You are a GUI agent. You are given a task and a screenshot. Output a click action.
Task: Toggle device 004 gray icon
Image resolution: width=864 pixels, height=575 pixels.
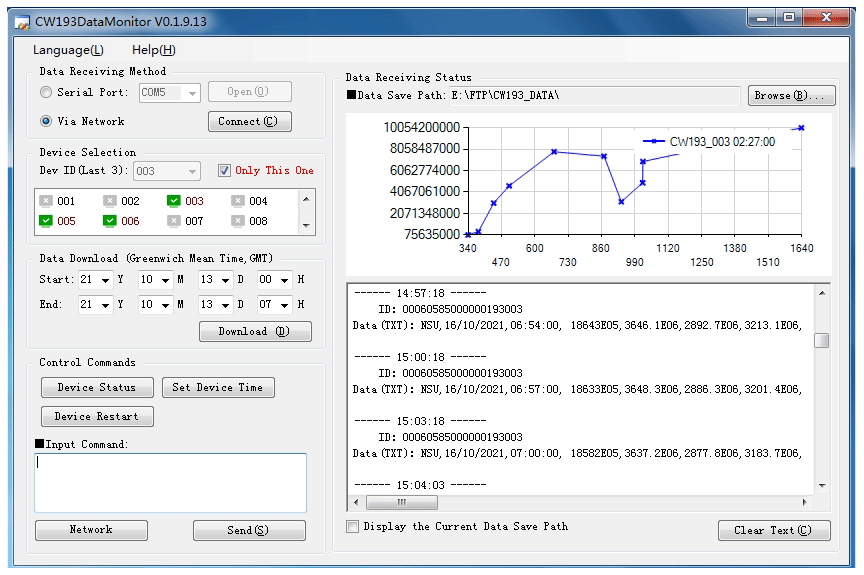[238, 201]
